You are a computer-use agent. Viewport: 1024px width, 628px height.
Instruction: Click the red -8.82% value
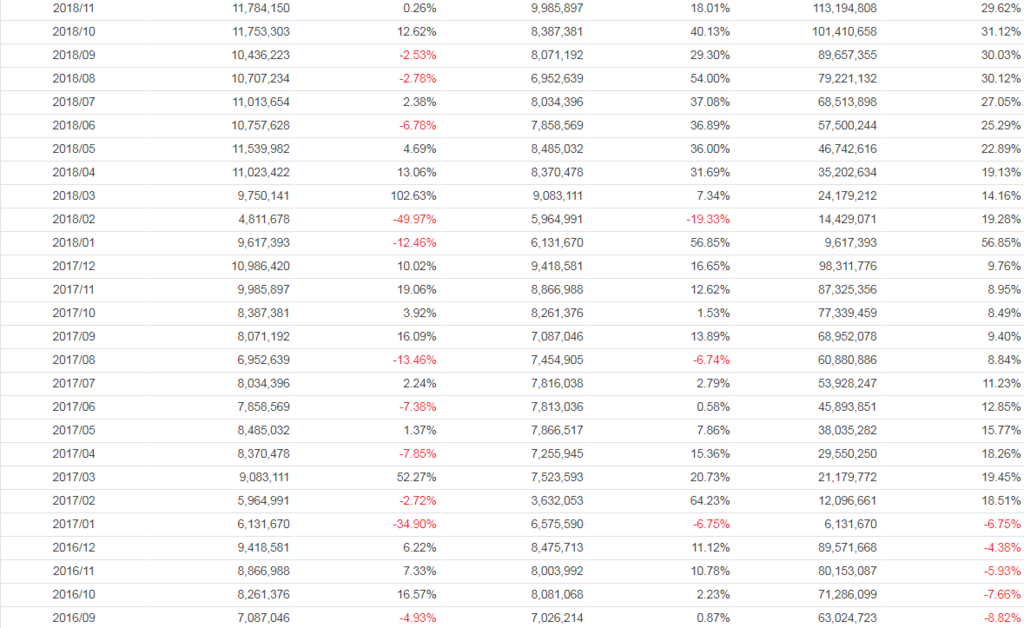(x=1001, y=618)
